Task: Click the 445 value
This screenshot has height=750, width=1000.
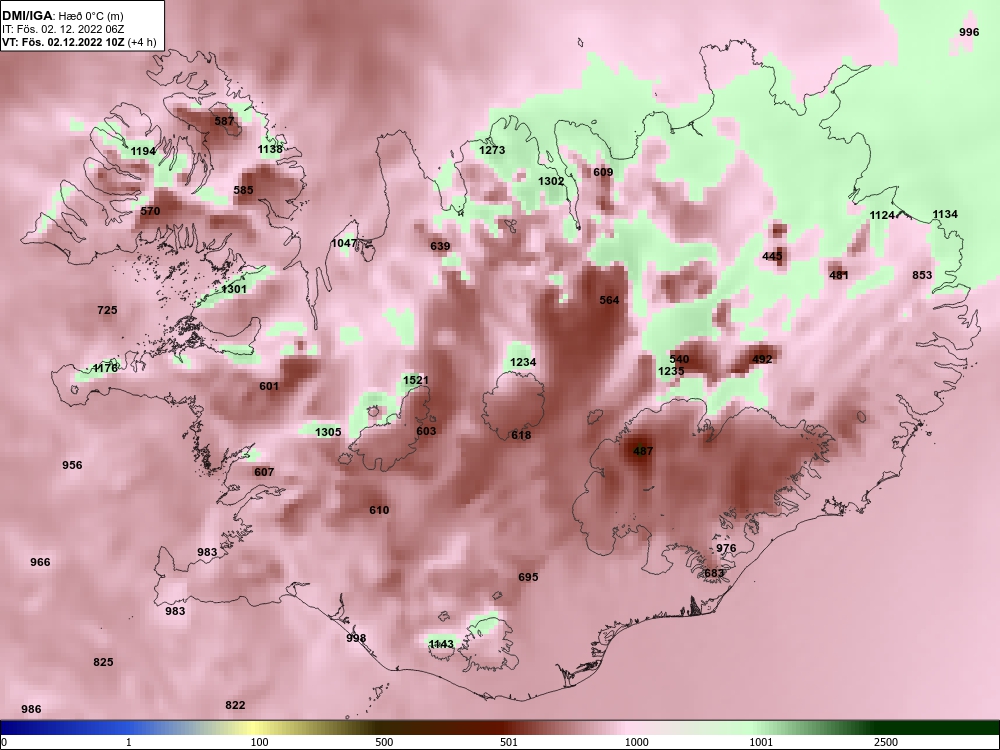Action: coord(772,256)
